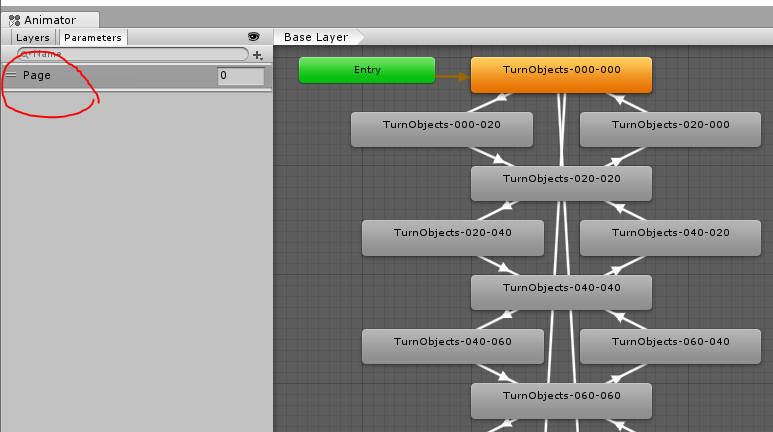Select the Entry to TurnObjects-000-000 transition arrow
773x432 pixels.
click(x=453, y=76)
